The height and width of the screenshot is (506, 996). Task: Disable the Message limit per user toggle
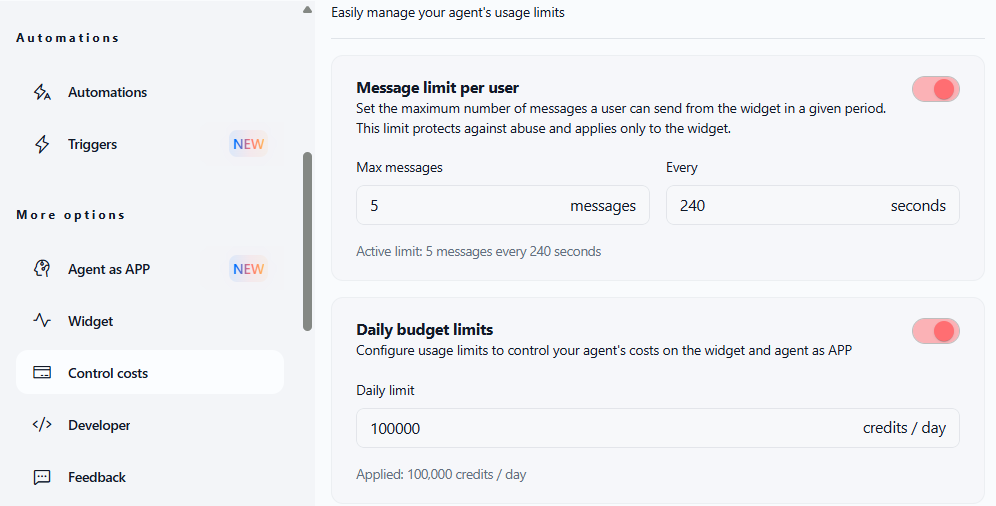coord(935,89)
